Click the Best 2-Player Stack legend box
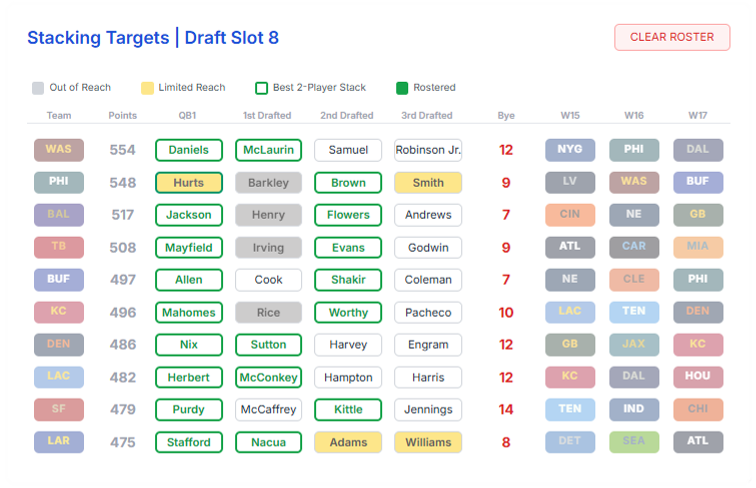 pyautogui.click(x=261, y=88)
